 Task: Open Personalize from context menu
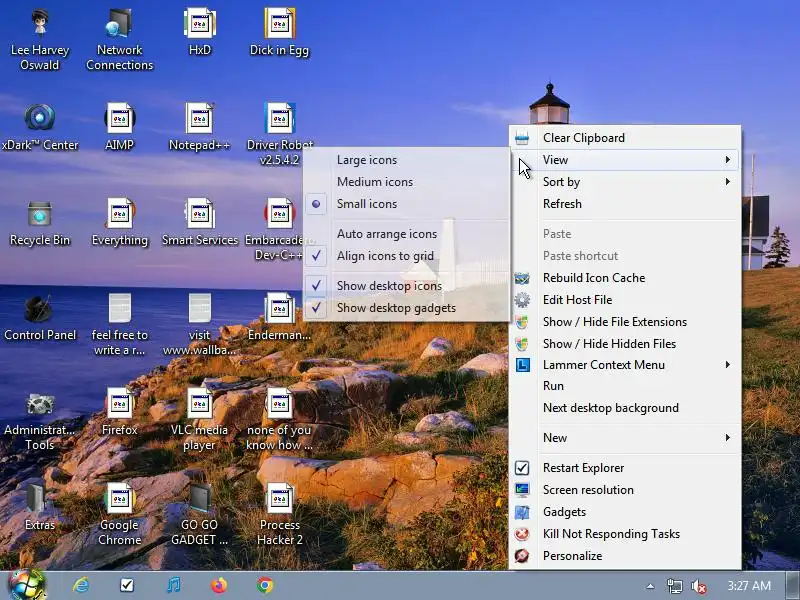pyautogui.click(x=625, y=556)
